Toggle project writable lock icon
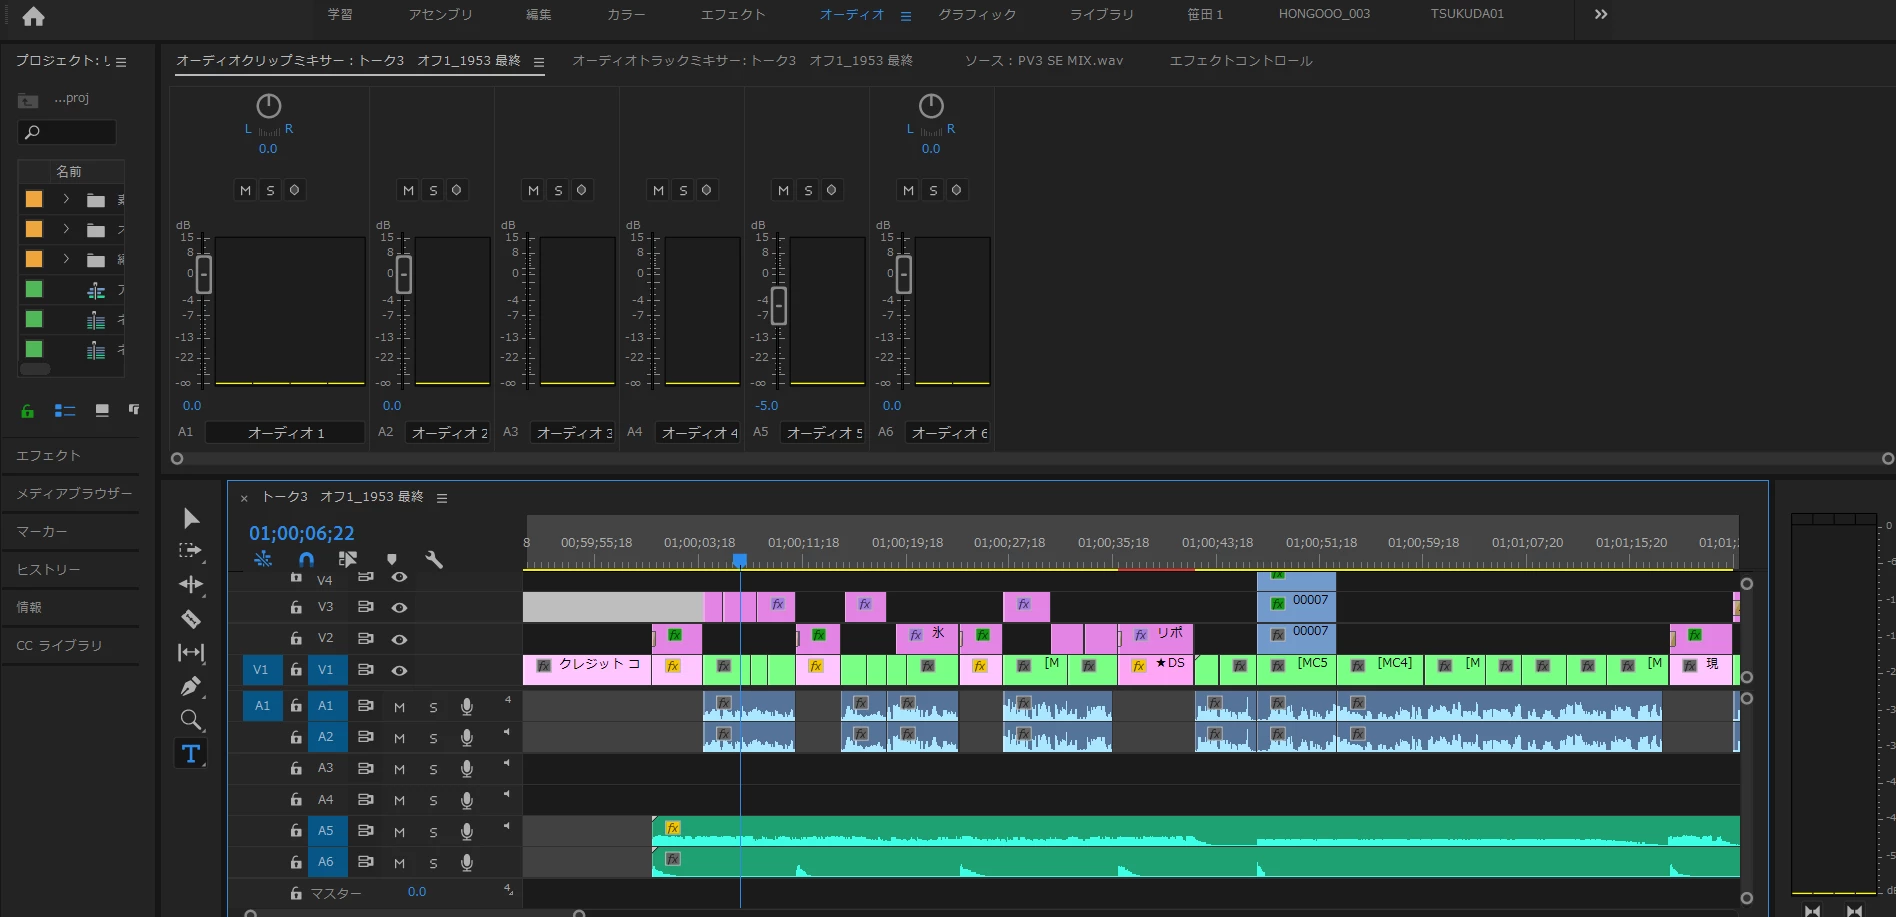 (x=28, y=410)
